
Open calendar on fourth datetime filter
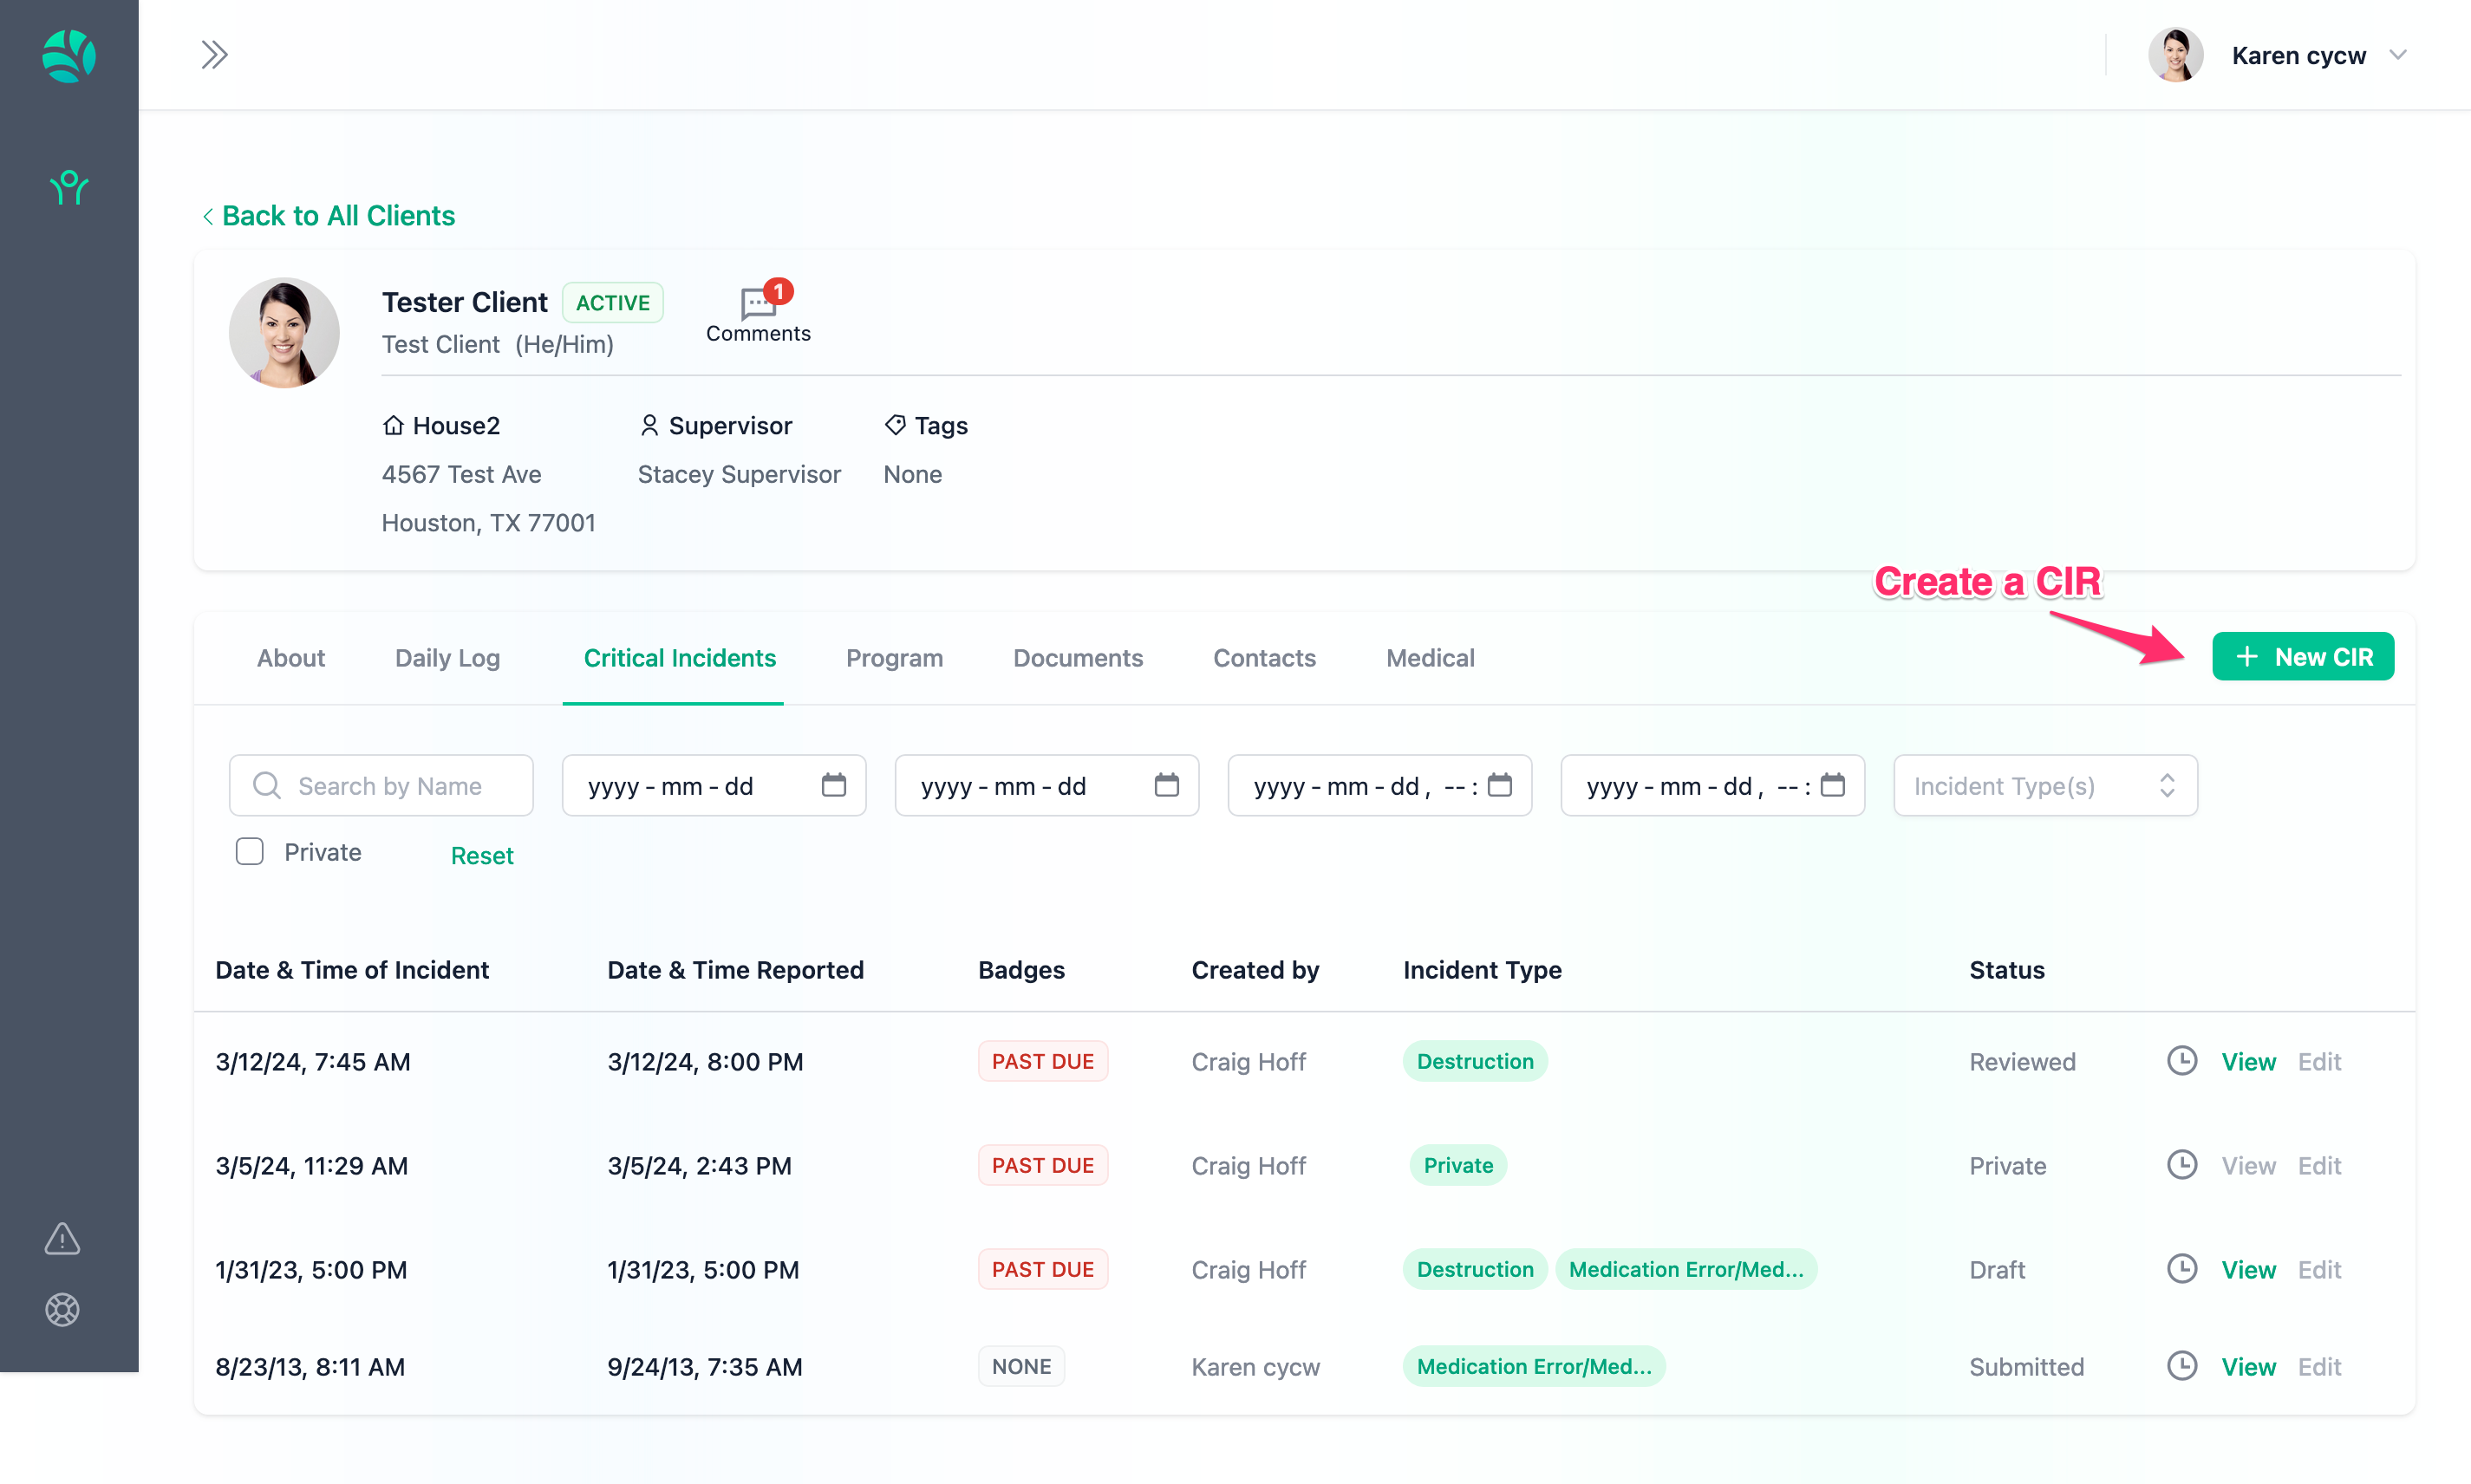(x=1832, y=785)
